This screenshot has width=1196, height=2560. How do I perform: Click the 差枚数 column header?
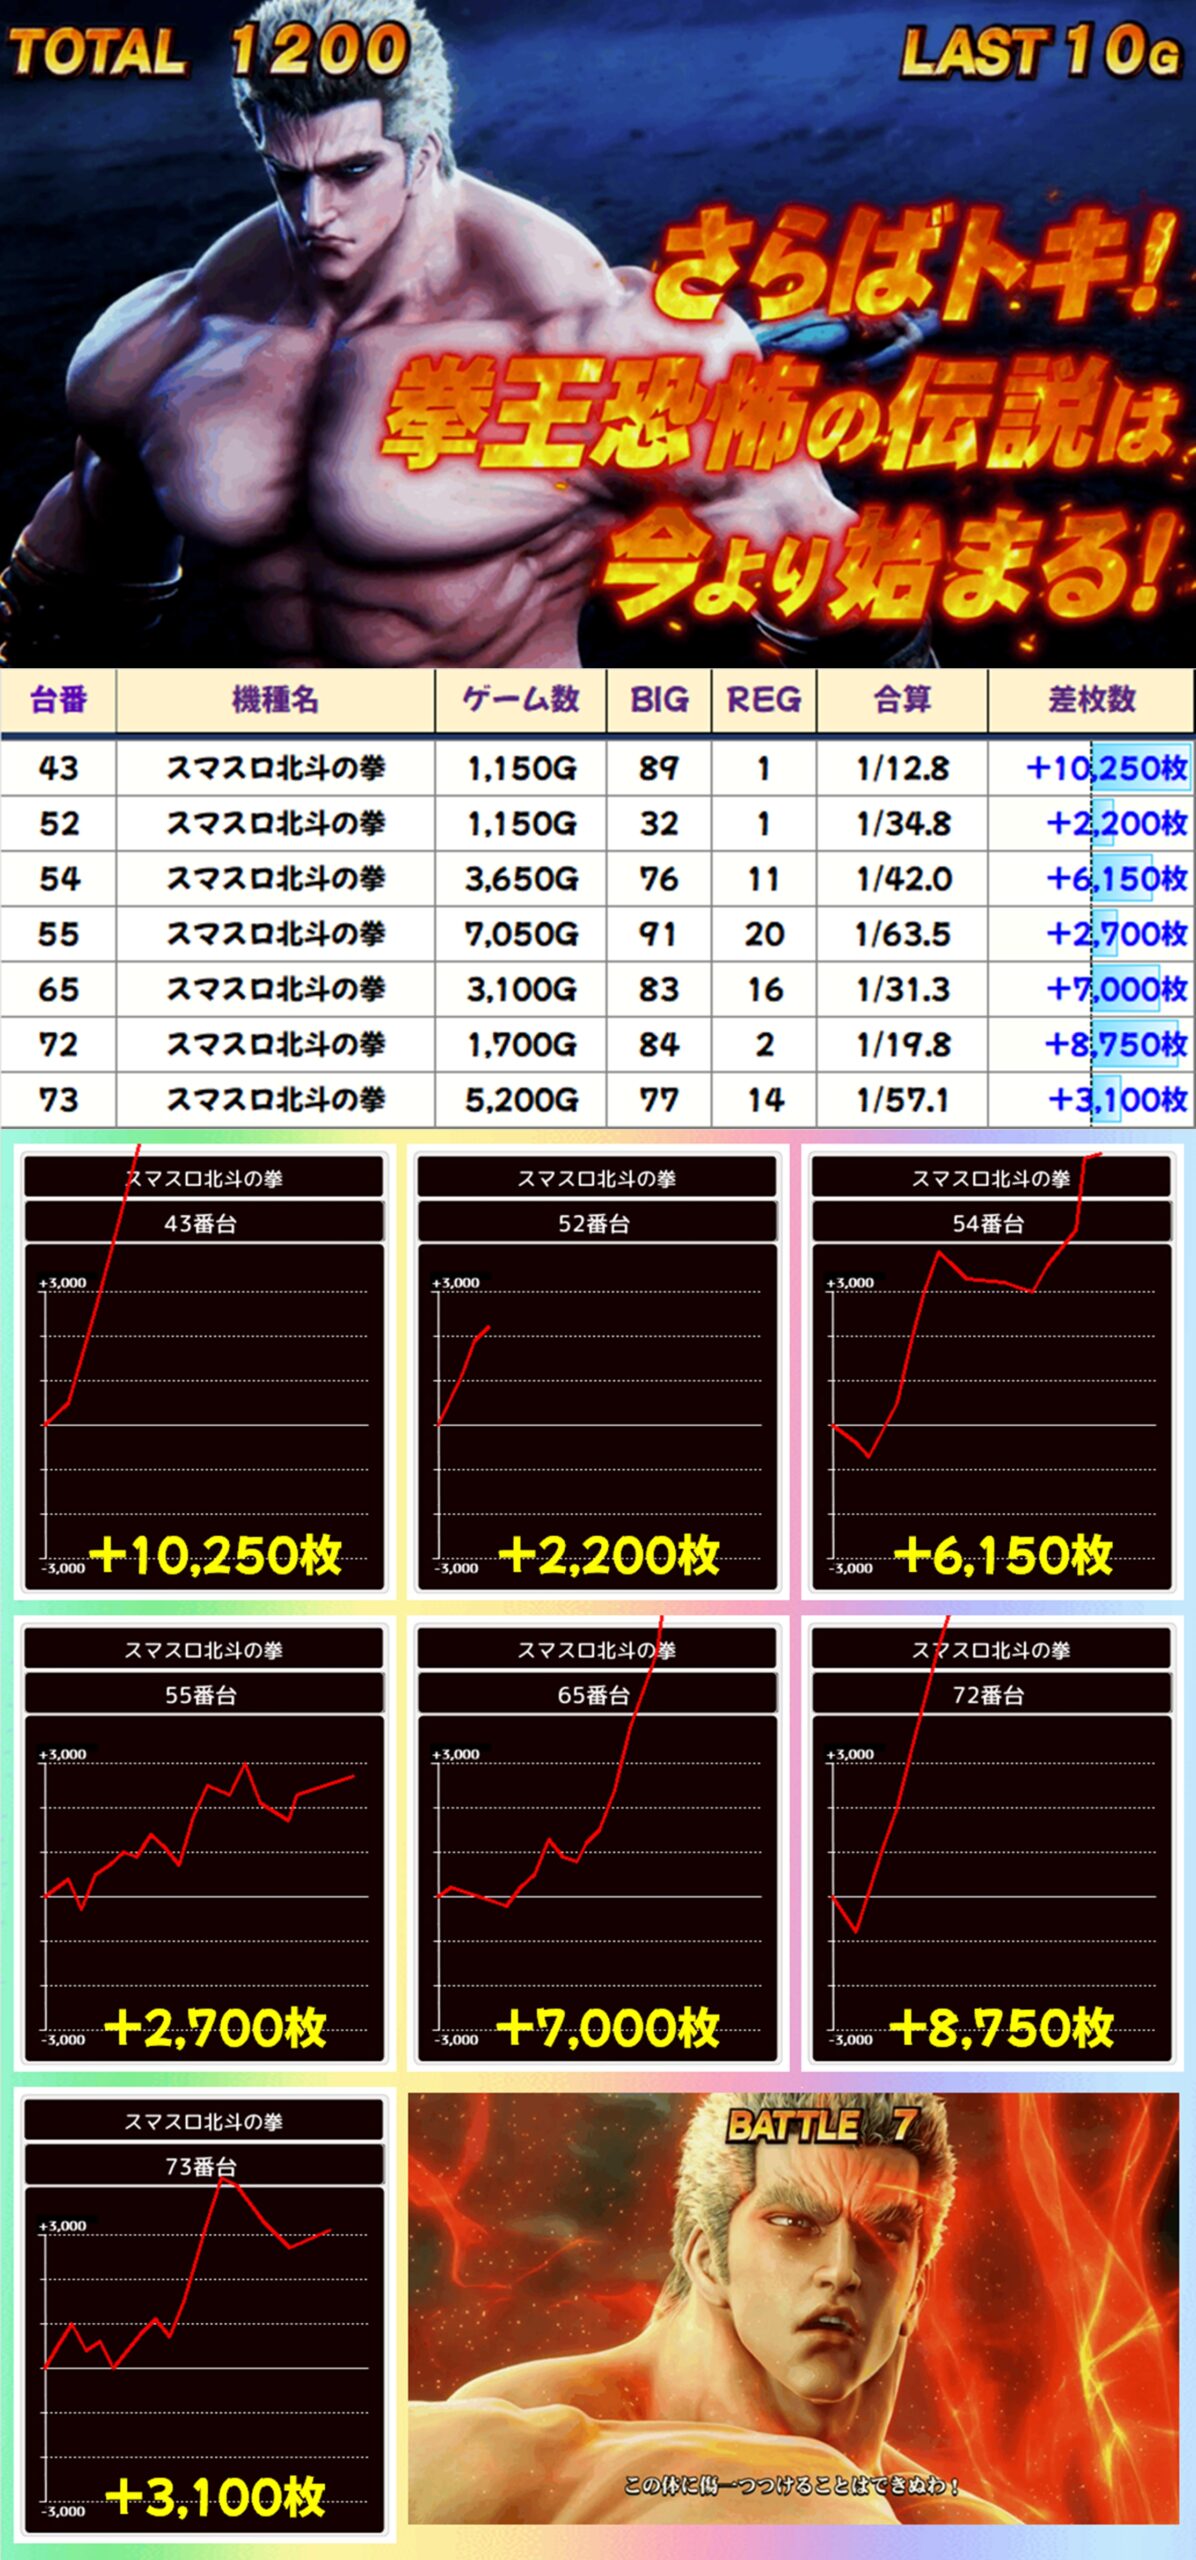pos(1091,700)
